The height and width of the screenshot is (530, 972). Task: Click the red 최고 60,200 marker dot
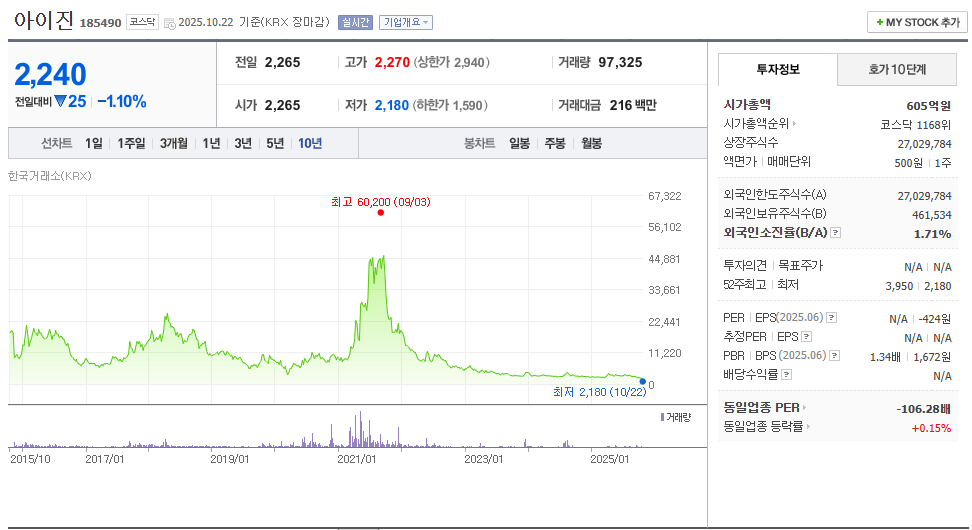coord(381,213)
